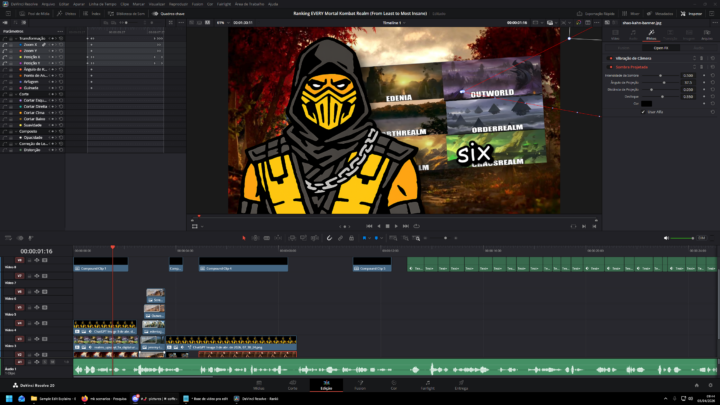Toggle the Quadros-chave panel button
The width and height of the screenshot is (720, 405).
click(169, 14)
